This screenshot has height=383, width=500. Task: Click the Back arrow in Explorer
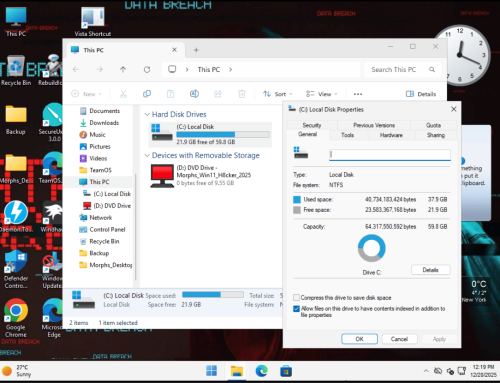pos(76,69)
